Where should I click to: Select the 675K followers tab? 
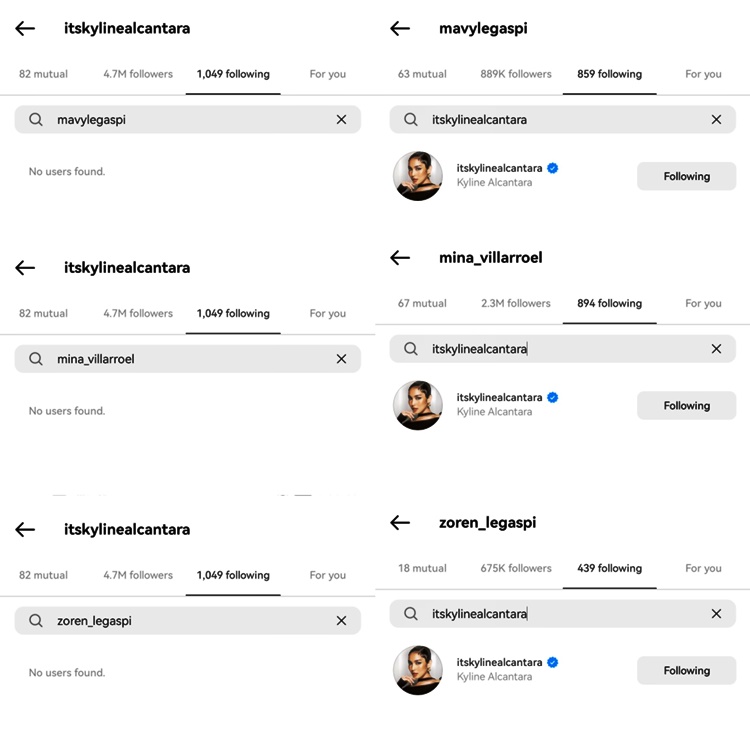[x=516, y=568]
